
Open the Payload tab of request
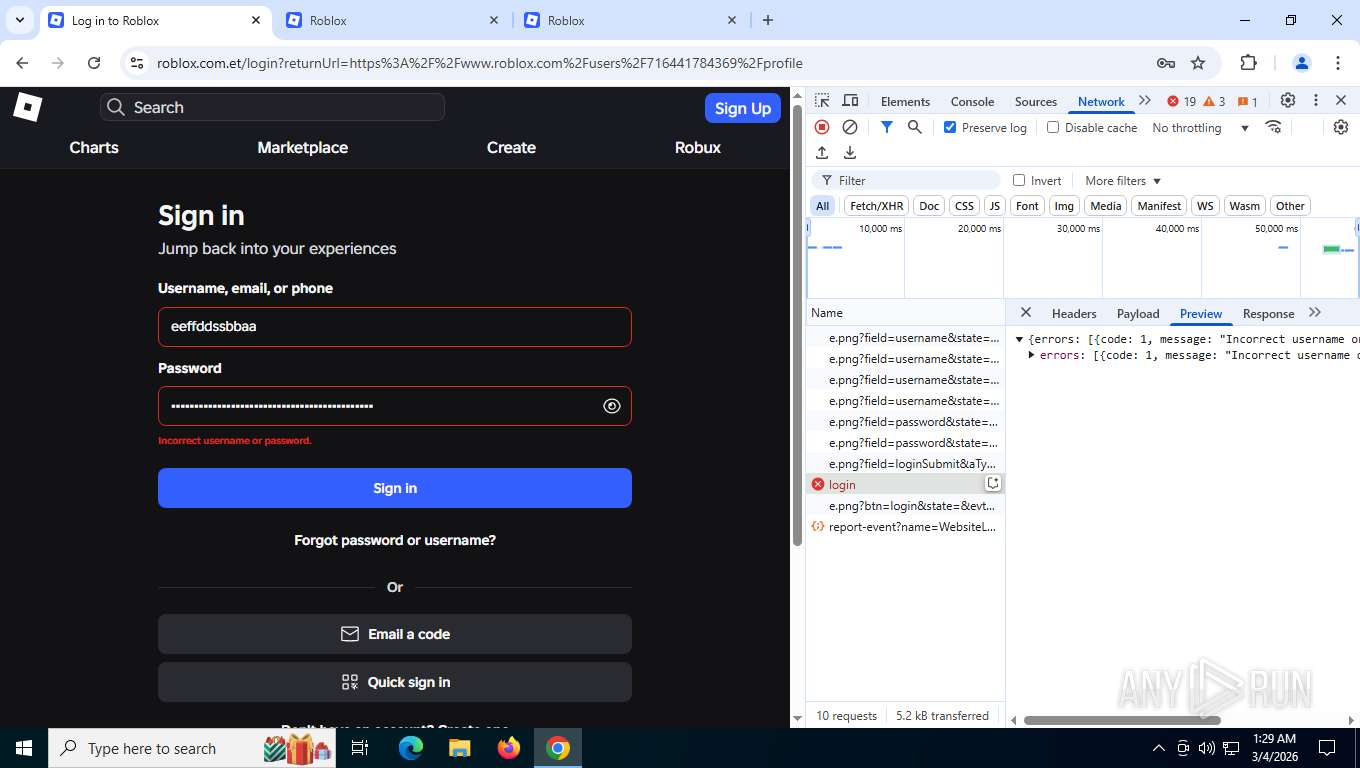pyautogui.click(x=1138, y=314)
